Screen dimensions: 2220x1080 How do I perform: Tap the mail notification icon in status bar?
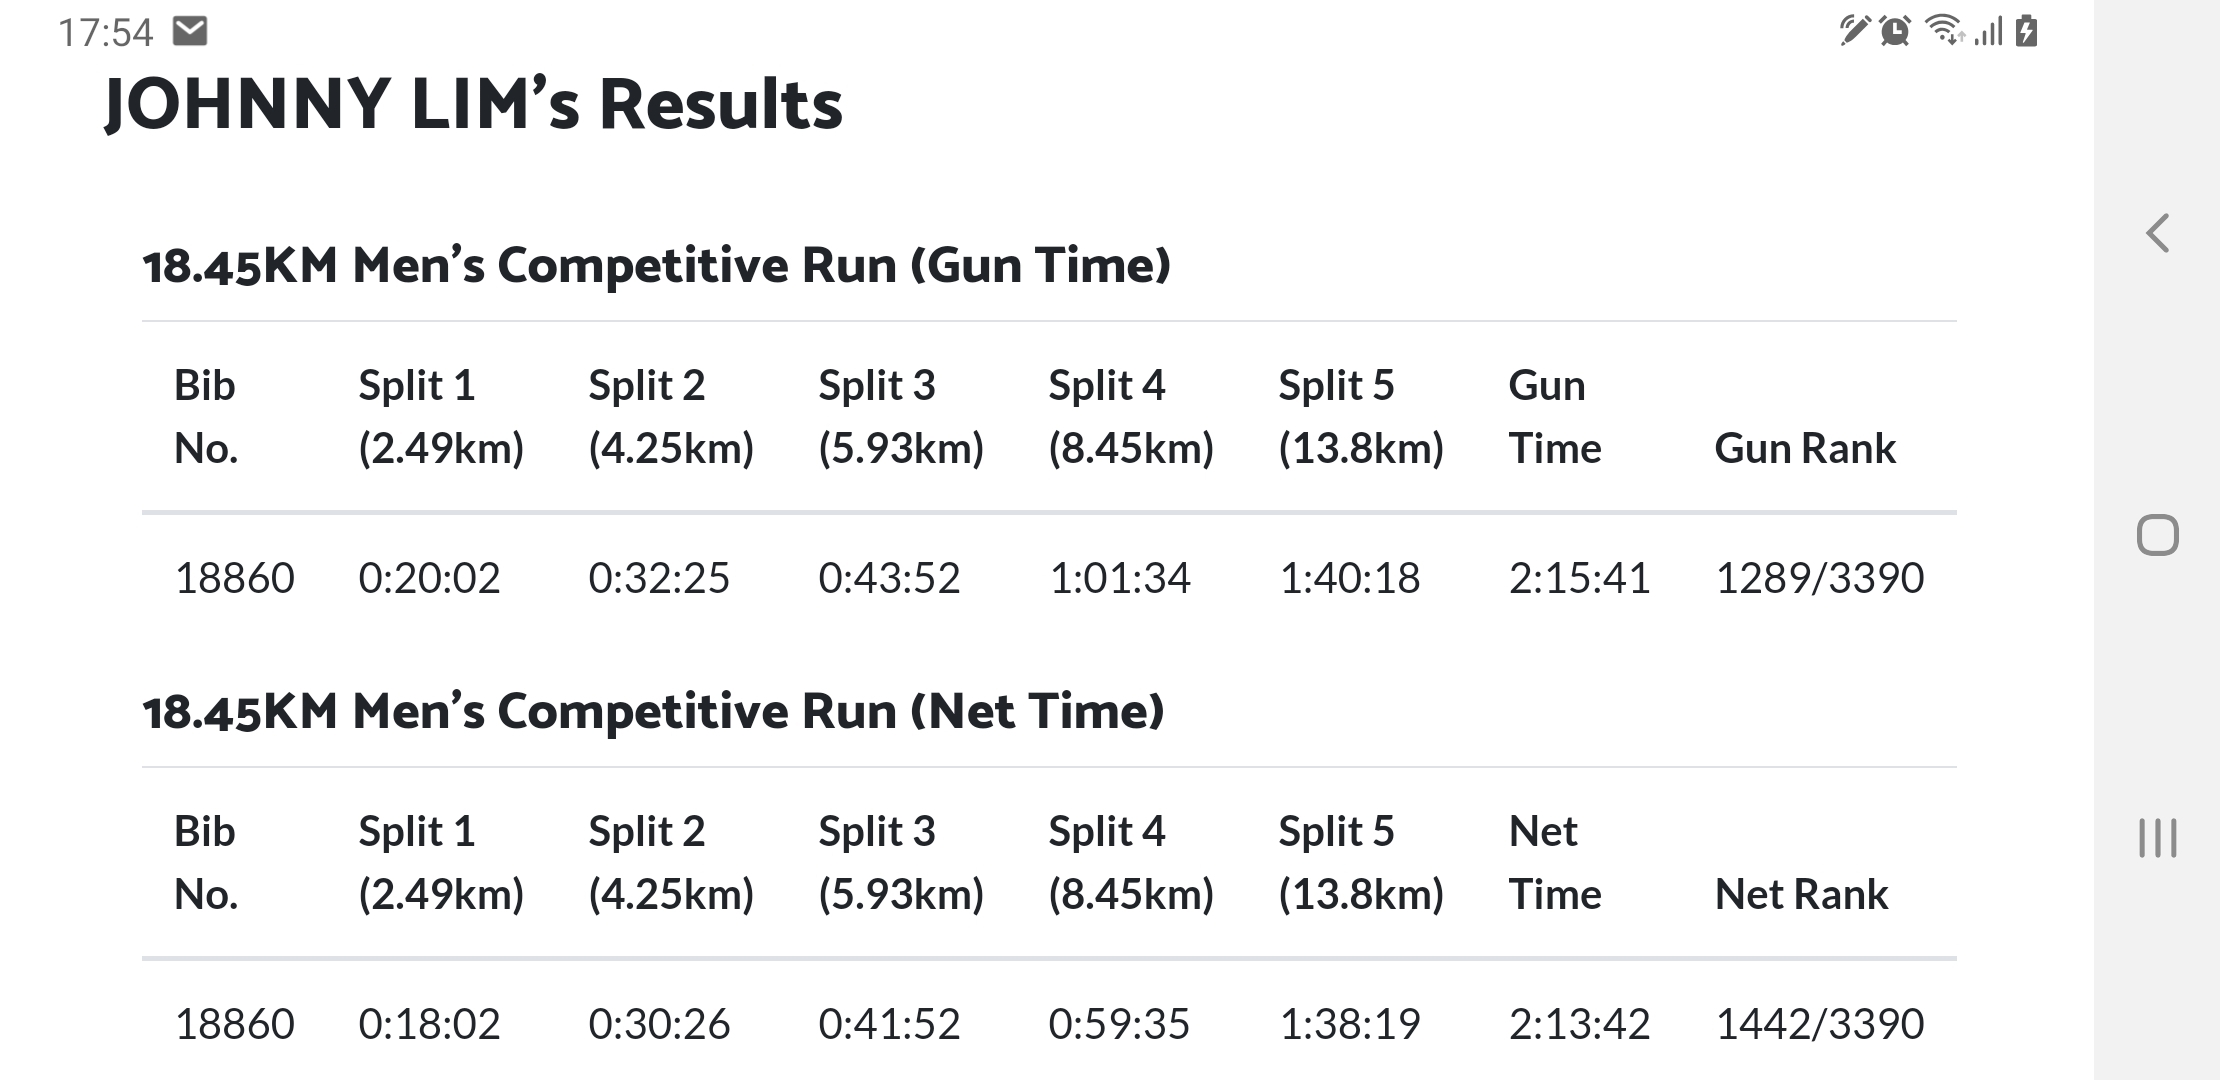click(190, 31)
